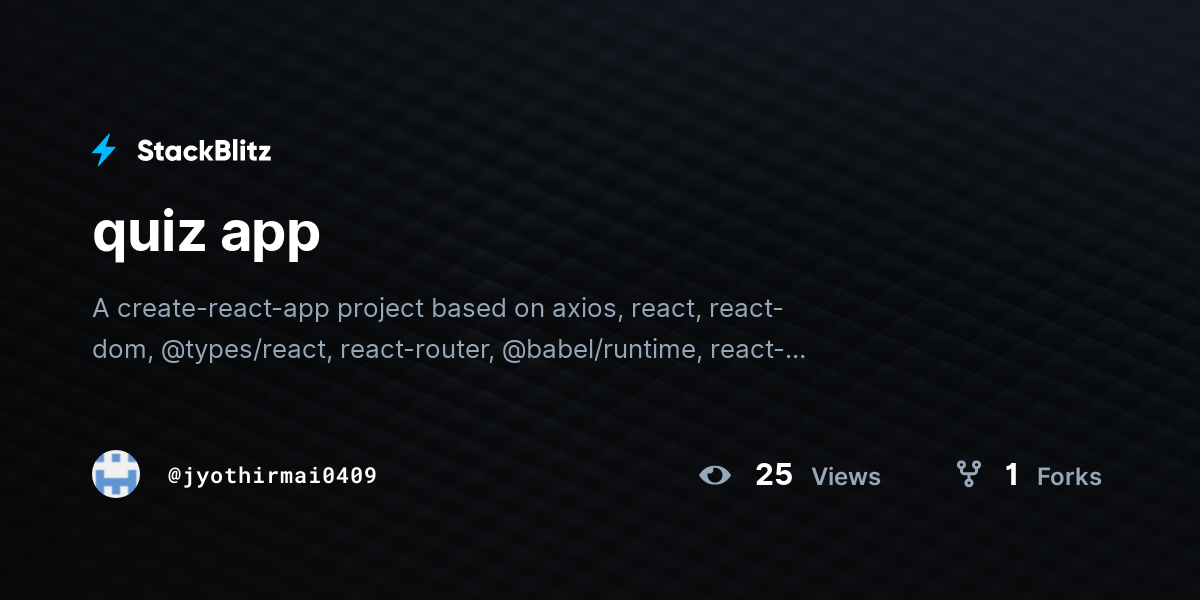Click the 25 views count number

pyautogui.click(x=774, y=475)
